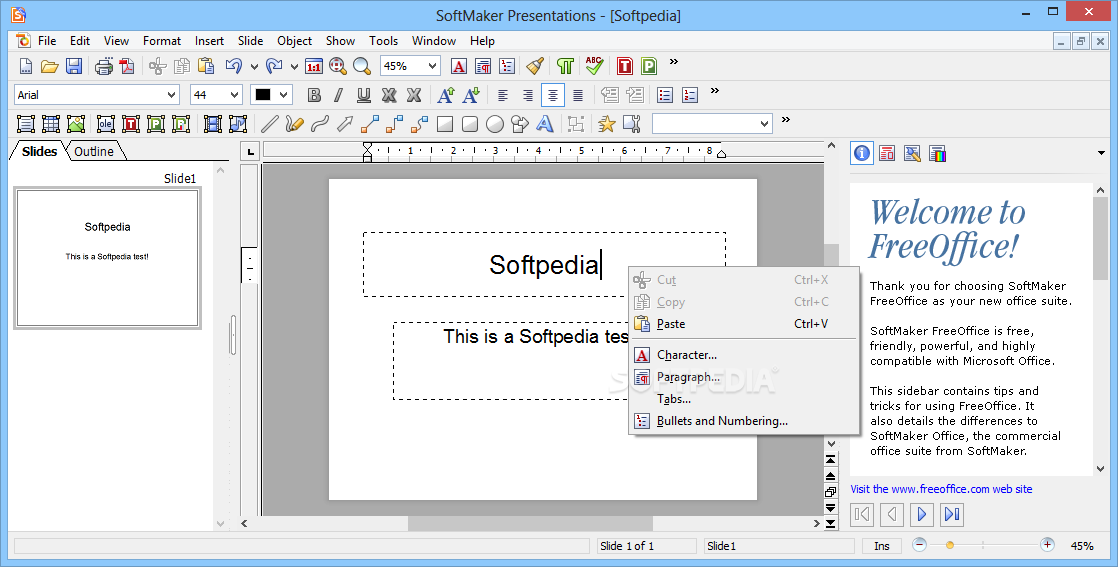Image resolution: width=1118 pixels, height=567 pixels.
Task: Export to PDF icon in toolbar
Action: [127, 66]
